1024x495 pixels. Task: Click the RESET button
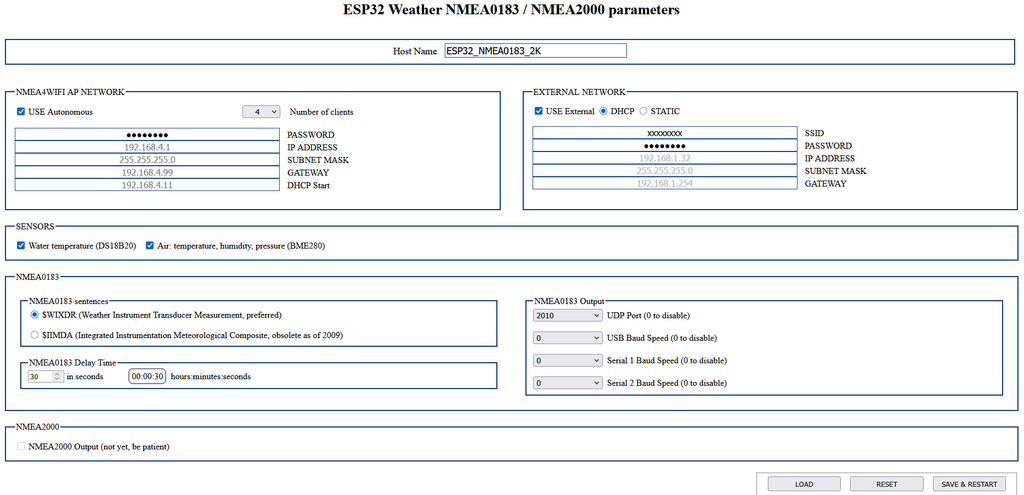point(886,484)
